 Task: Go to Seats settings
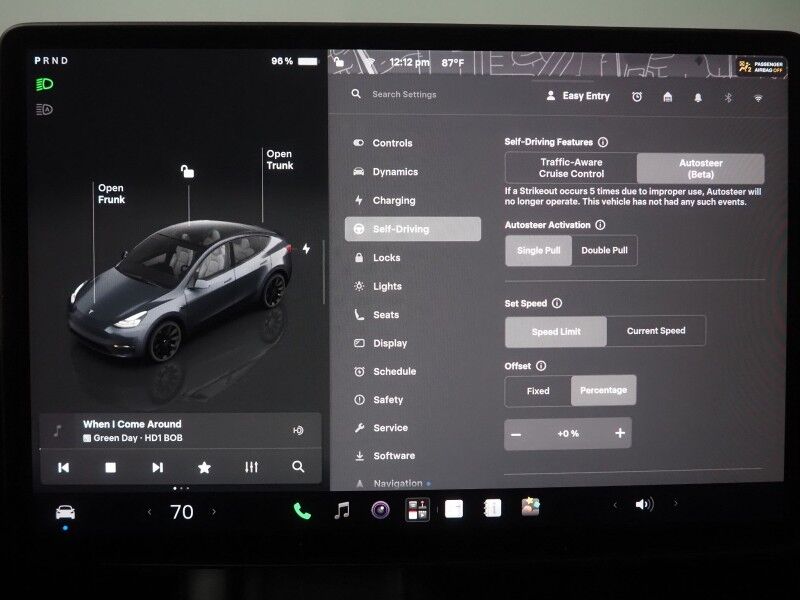click(413, 315)
